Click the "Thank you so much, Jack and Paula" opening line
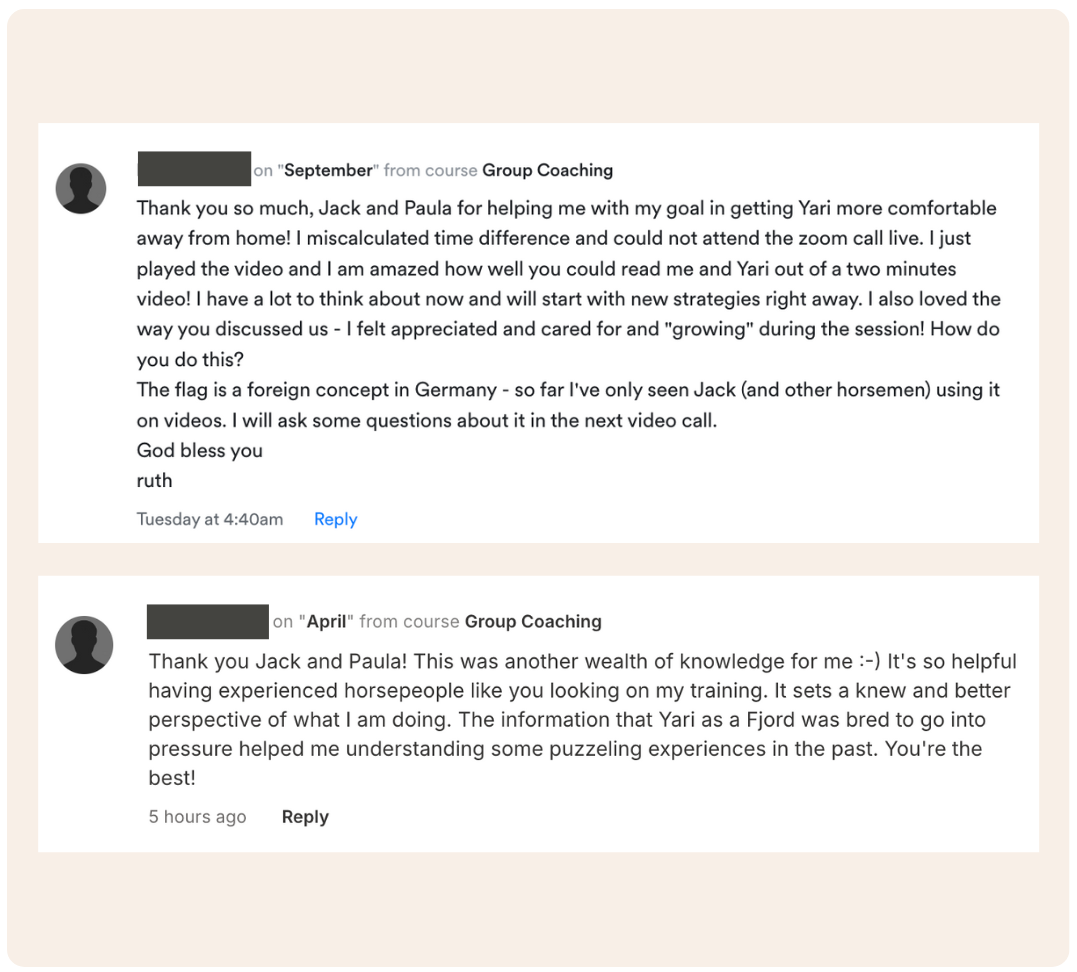The width and height of the screenshot is (1077, 972). pyautogui.click(x=300, y=209)
